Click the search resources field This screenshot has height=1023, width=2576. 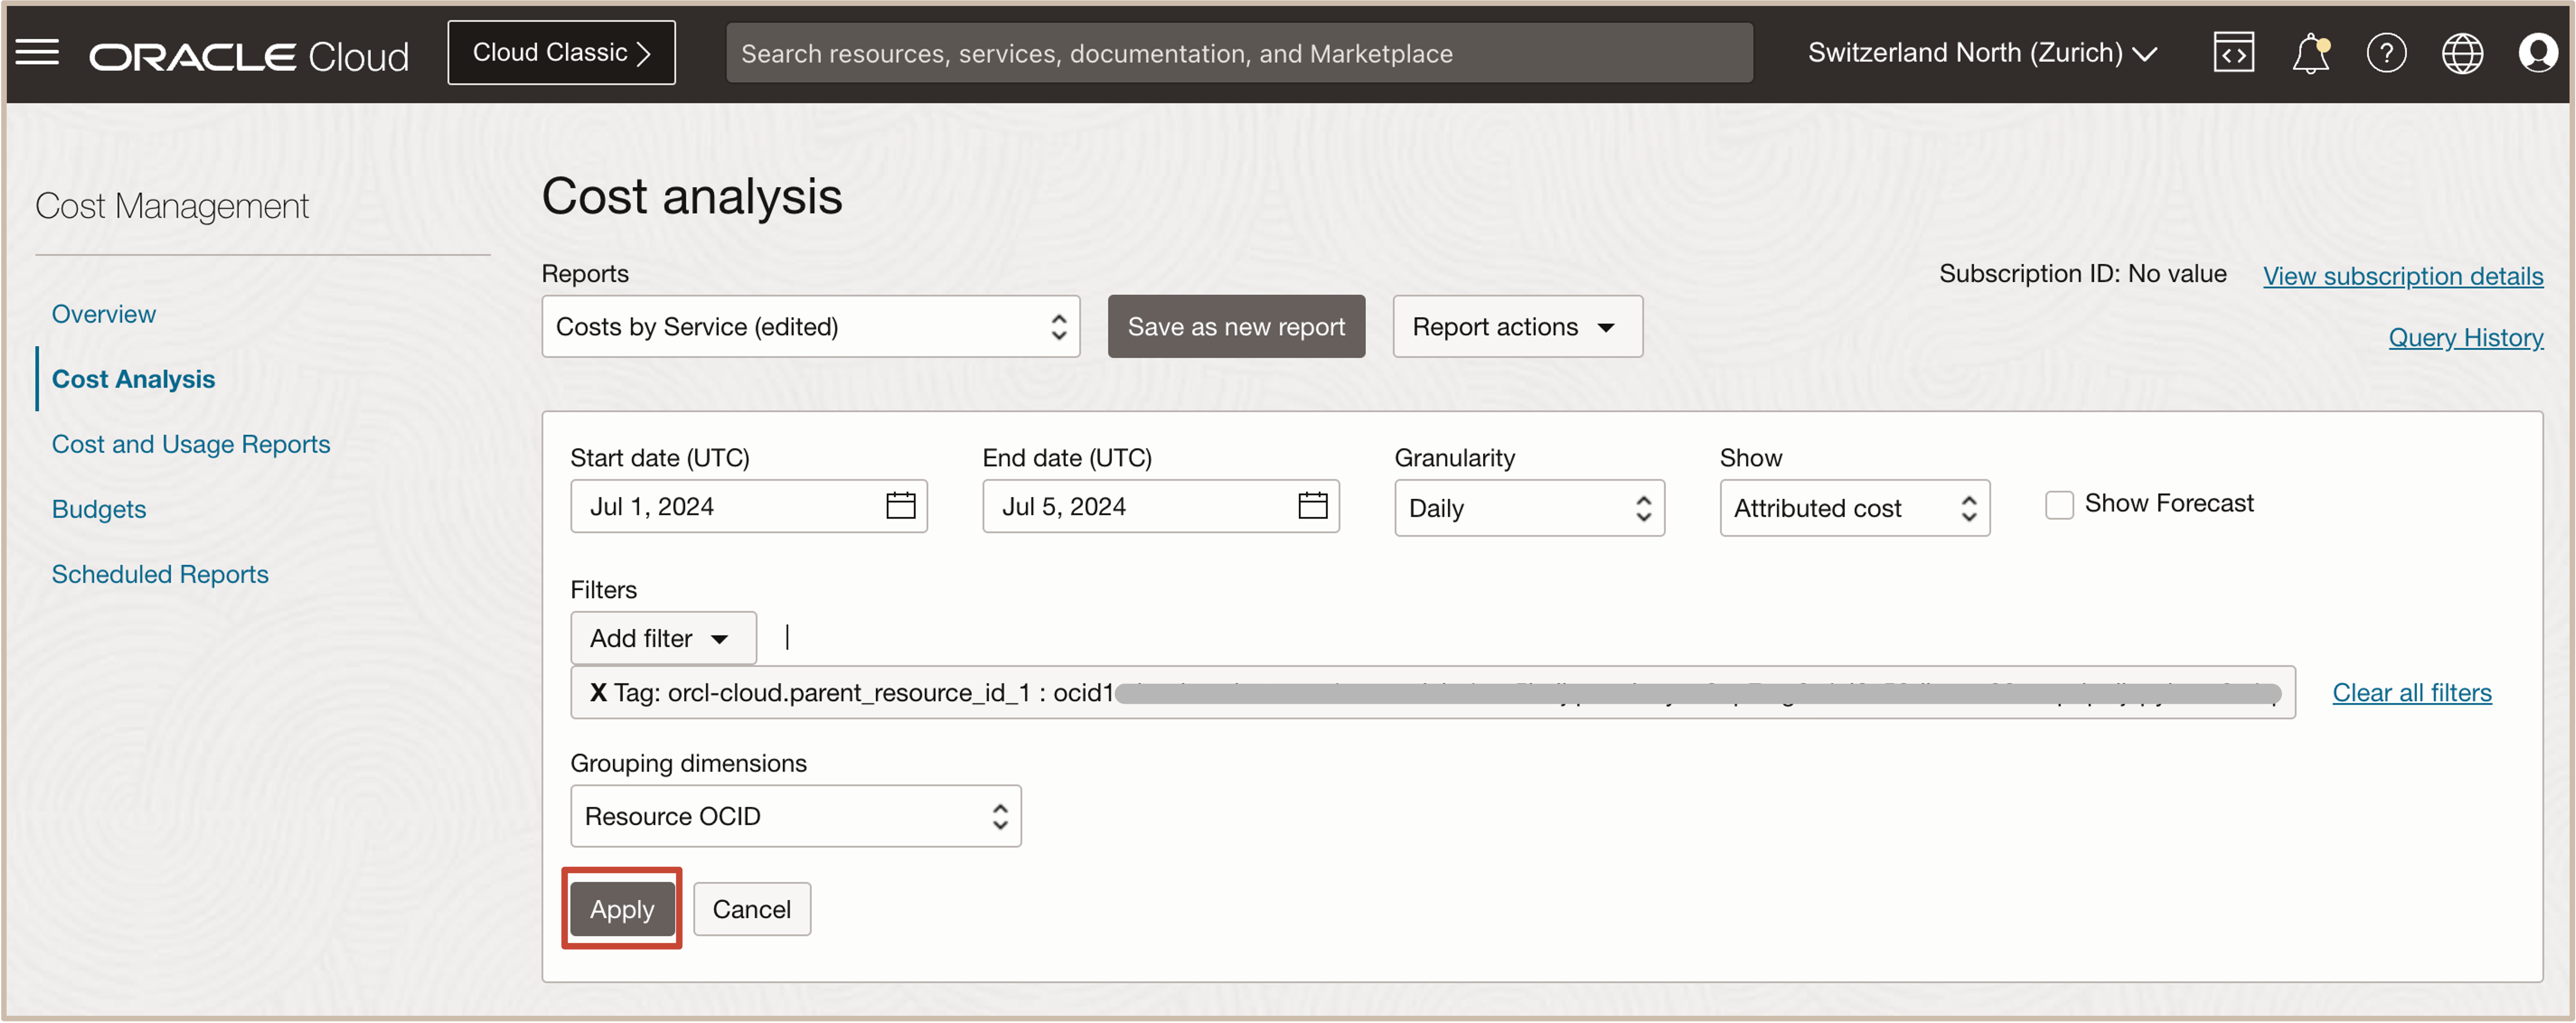pos(1238,53)
